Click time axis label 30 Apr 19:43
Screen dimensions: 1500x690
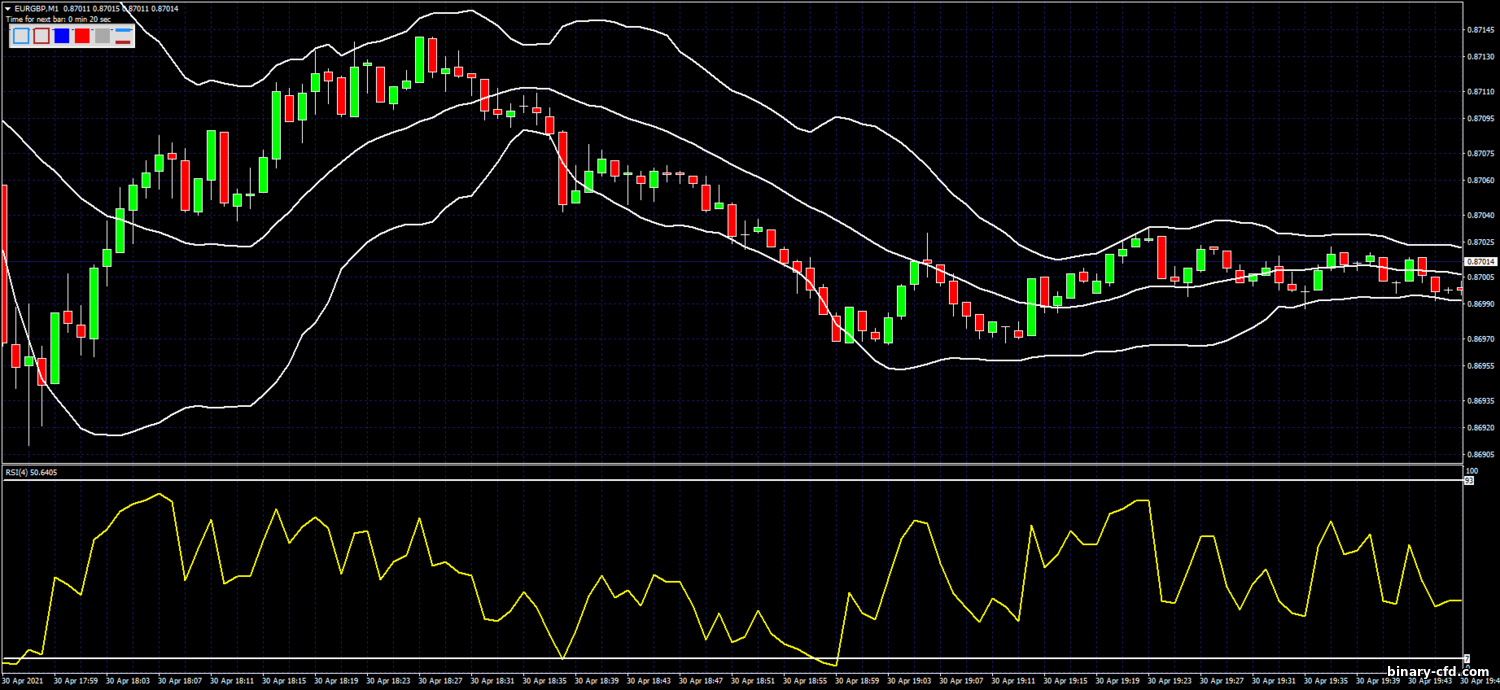click(x=1432, y=681)
